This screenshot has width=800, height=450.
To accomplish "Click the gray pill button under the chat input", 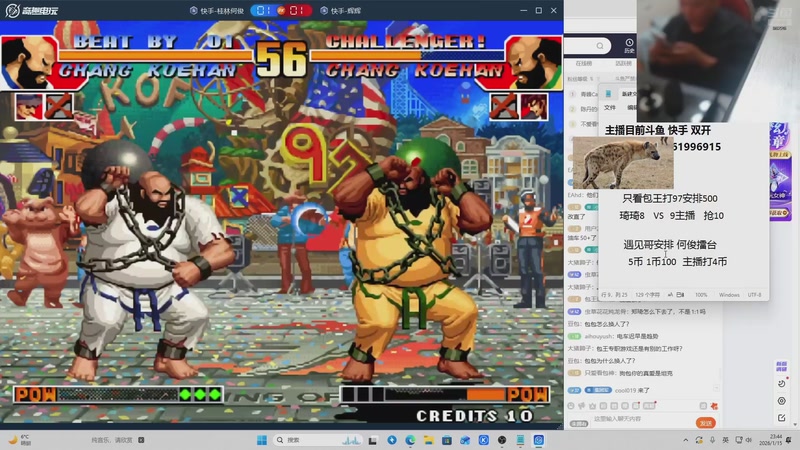I will (x=579, y=423).
